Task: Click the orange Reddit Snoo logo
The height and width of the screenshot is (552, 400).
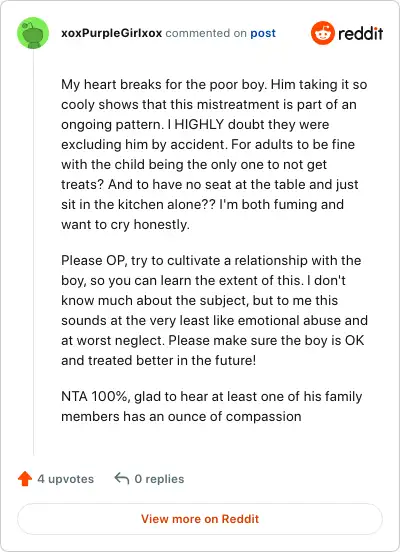Action: (x=323, y=33)
